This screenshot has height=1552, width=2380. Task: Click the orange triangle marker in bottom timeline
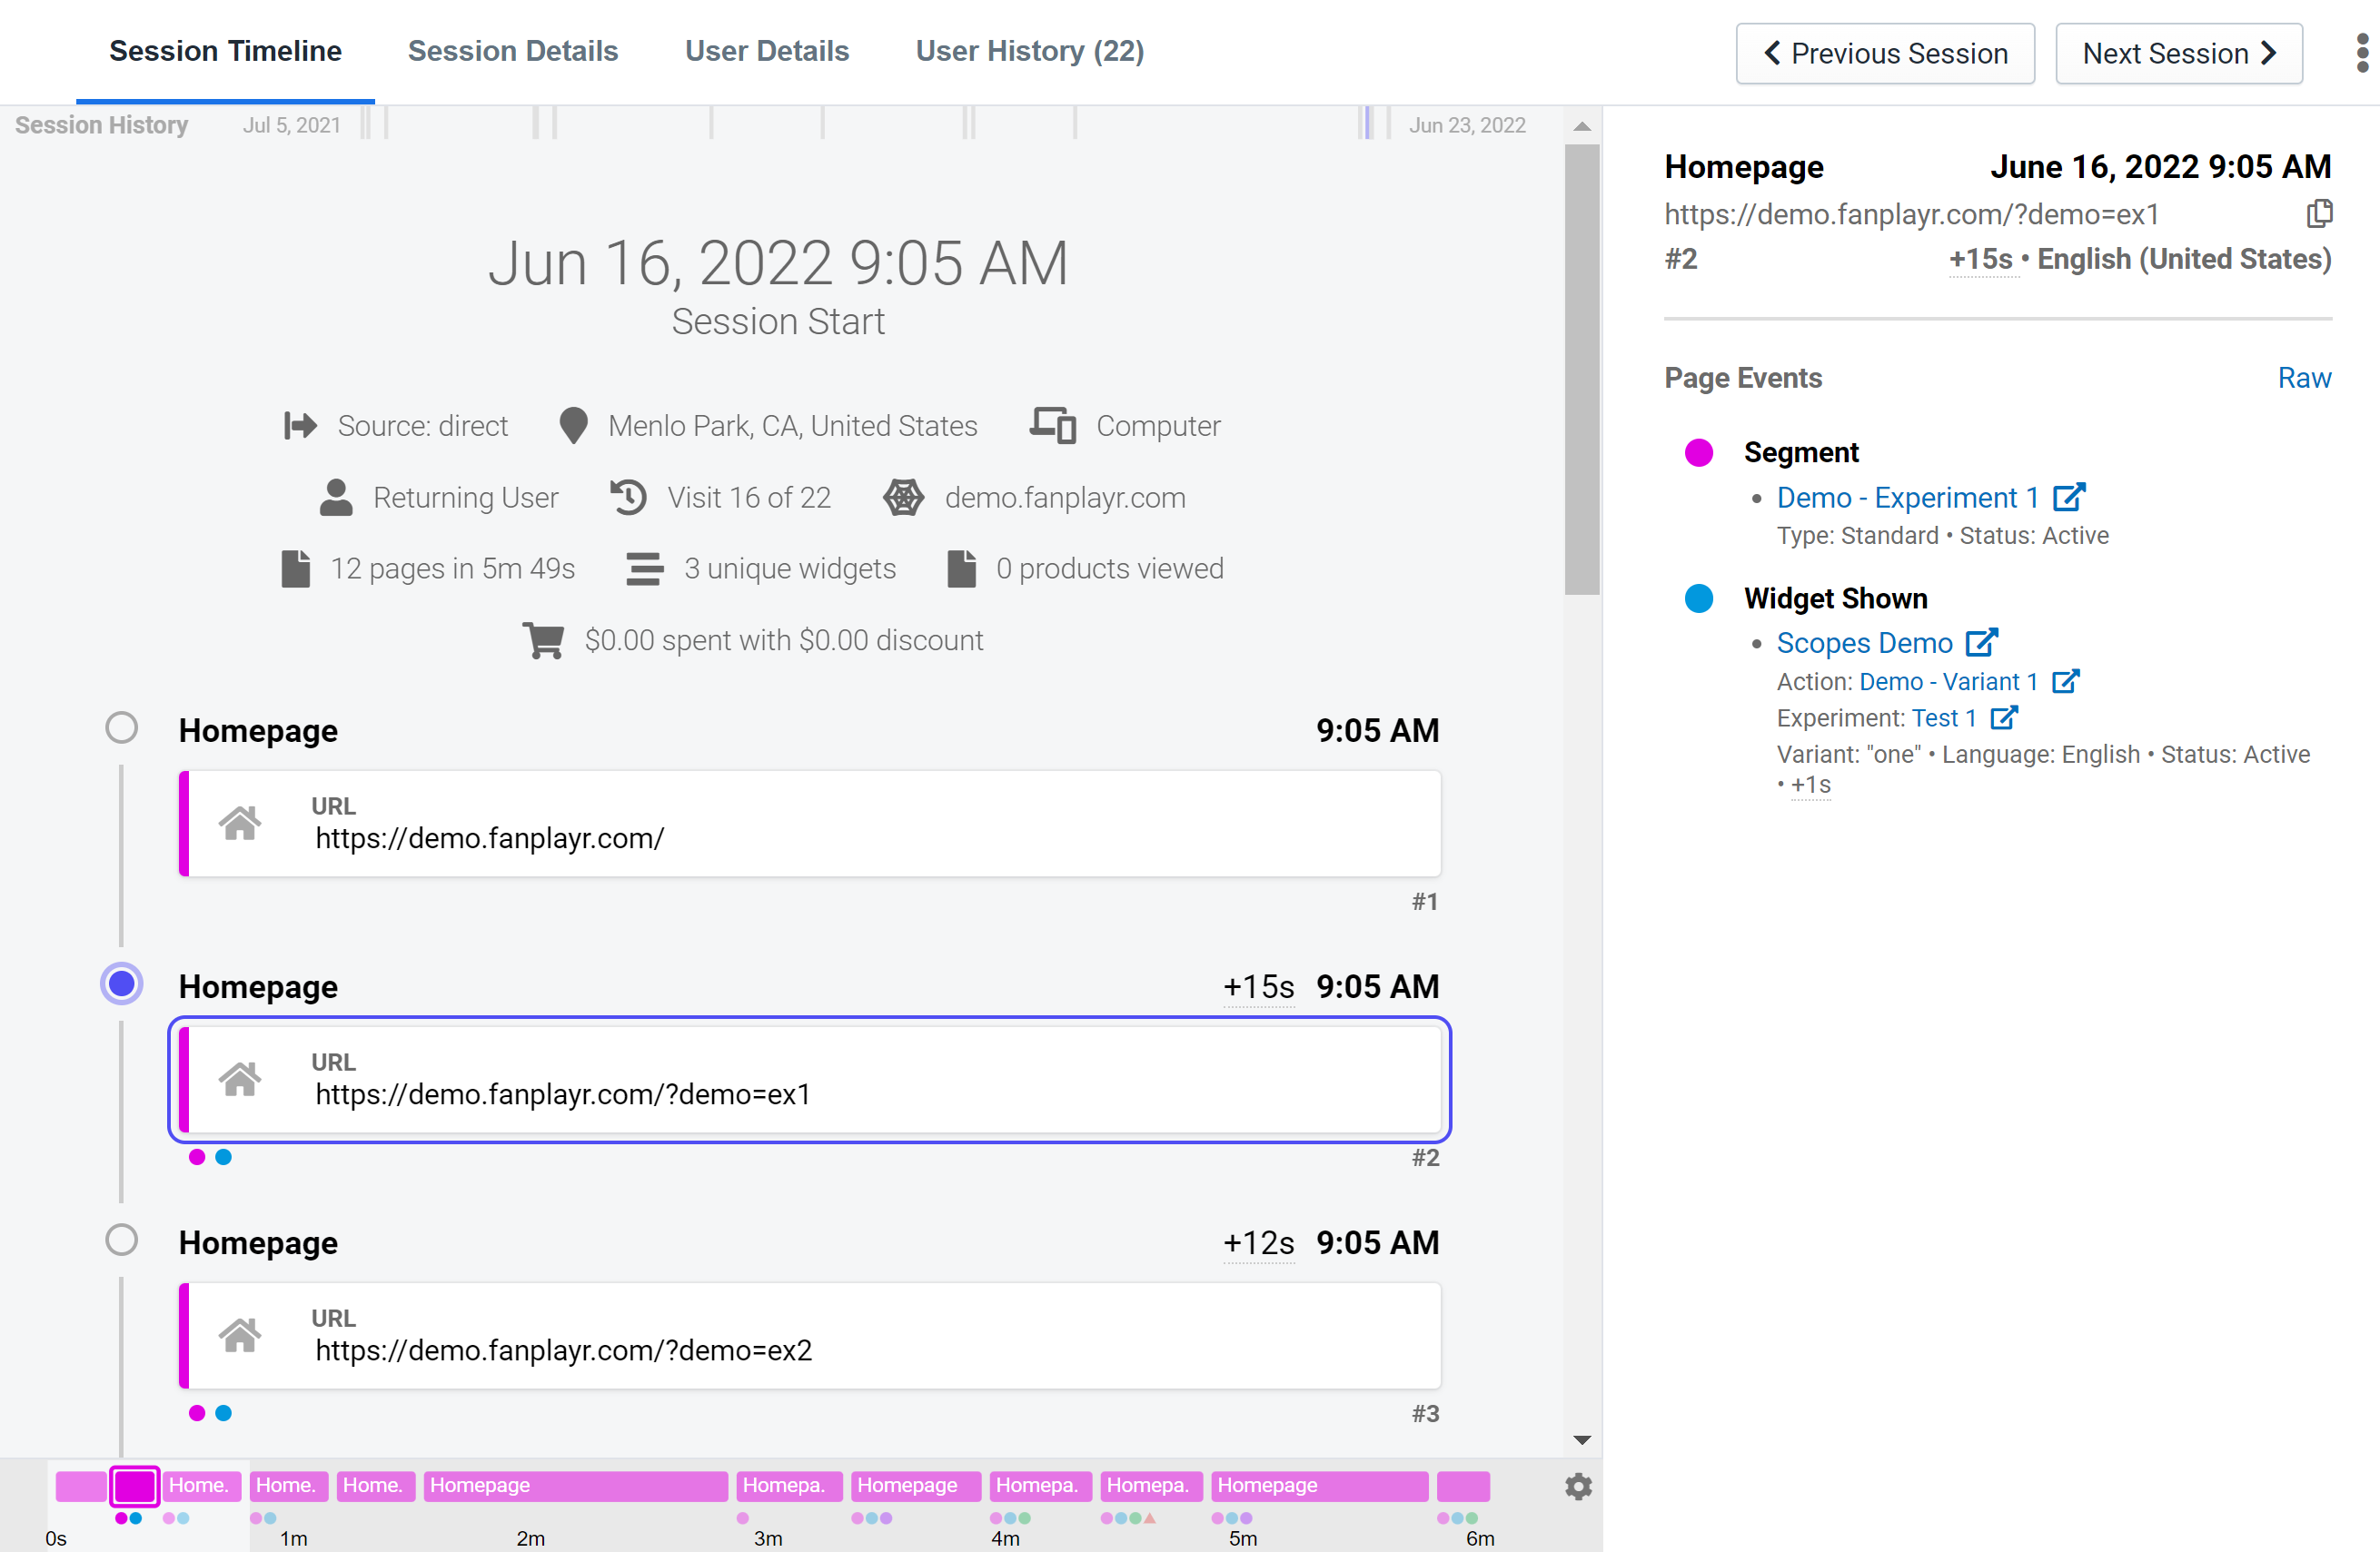[1150, 1518]
